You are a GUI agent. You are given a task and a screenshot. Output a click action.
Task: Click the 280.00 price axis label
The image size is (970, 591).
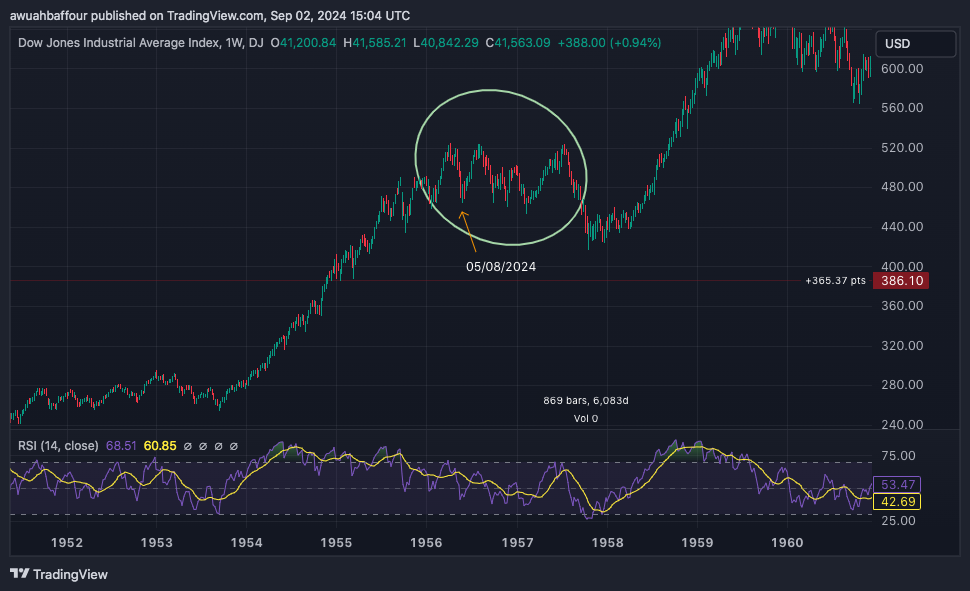902,385
